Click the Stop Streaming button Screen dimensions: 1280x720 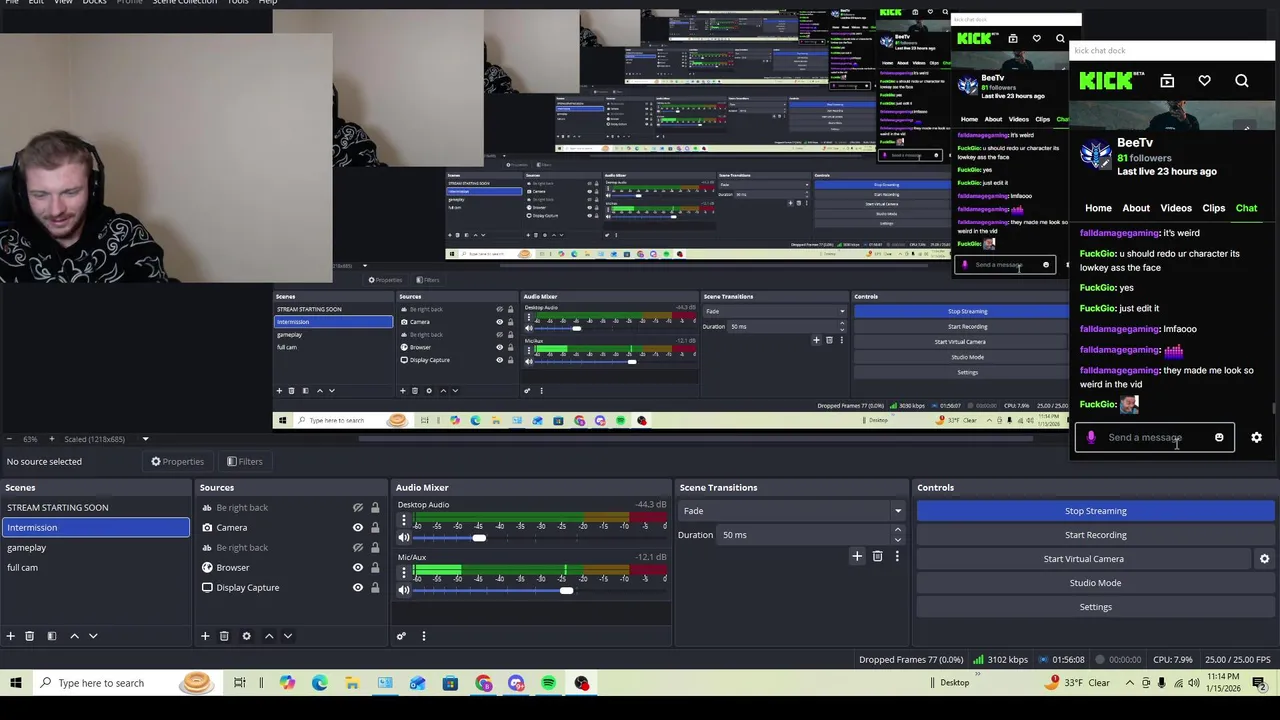pyautogui.click(x=1095, y=511)
